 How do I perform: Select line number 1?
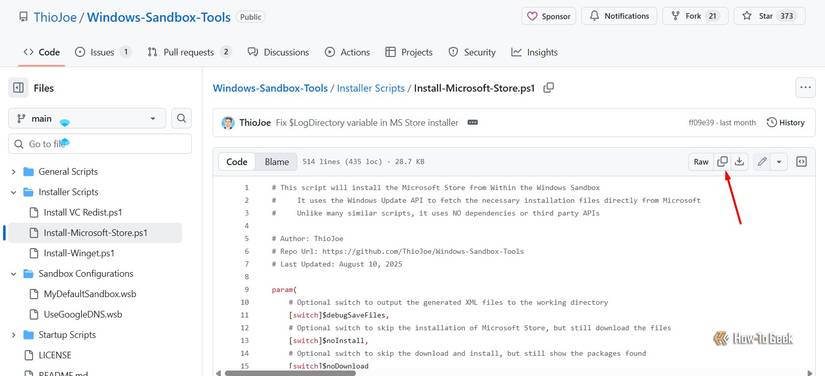point(246,187)
